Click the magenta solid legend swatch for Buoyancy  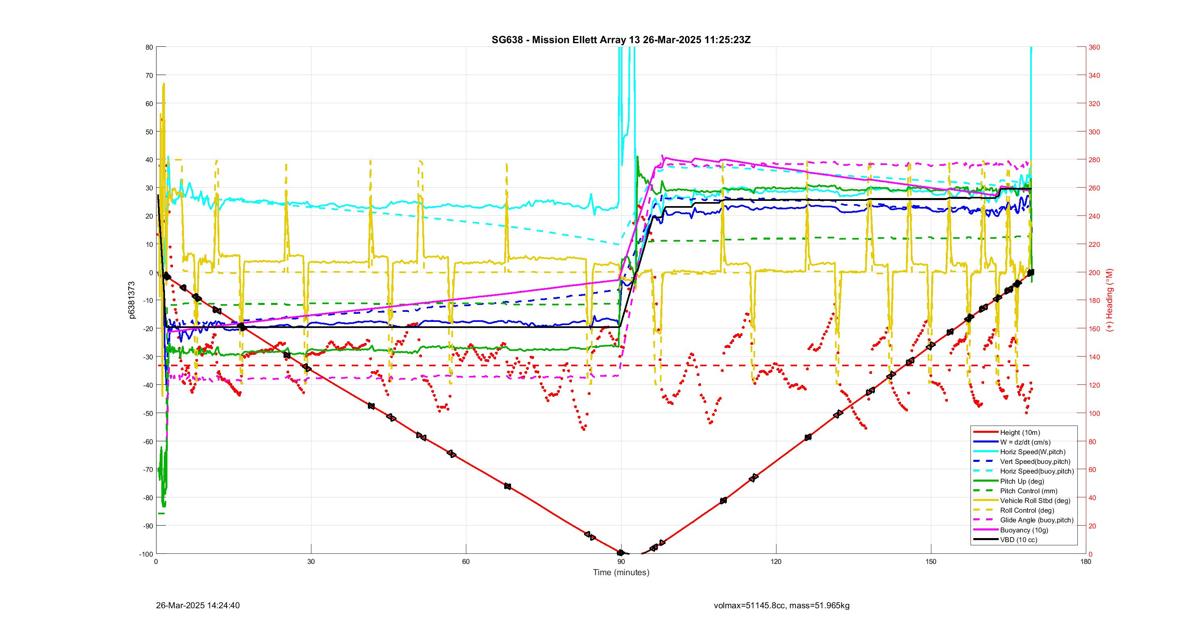[984, 530]
